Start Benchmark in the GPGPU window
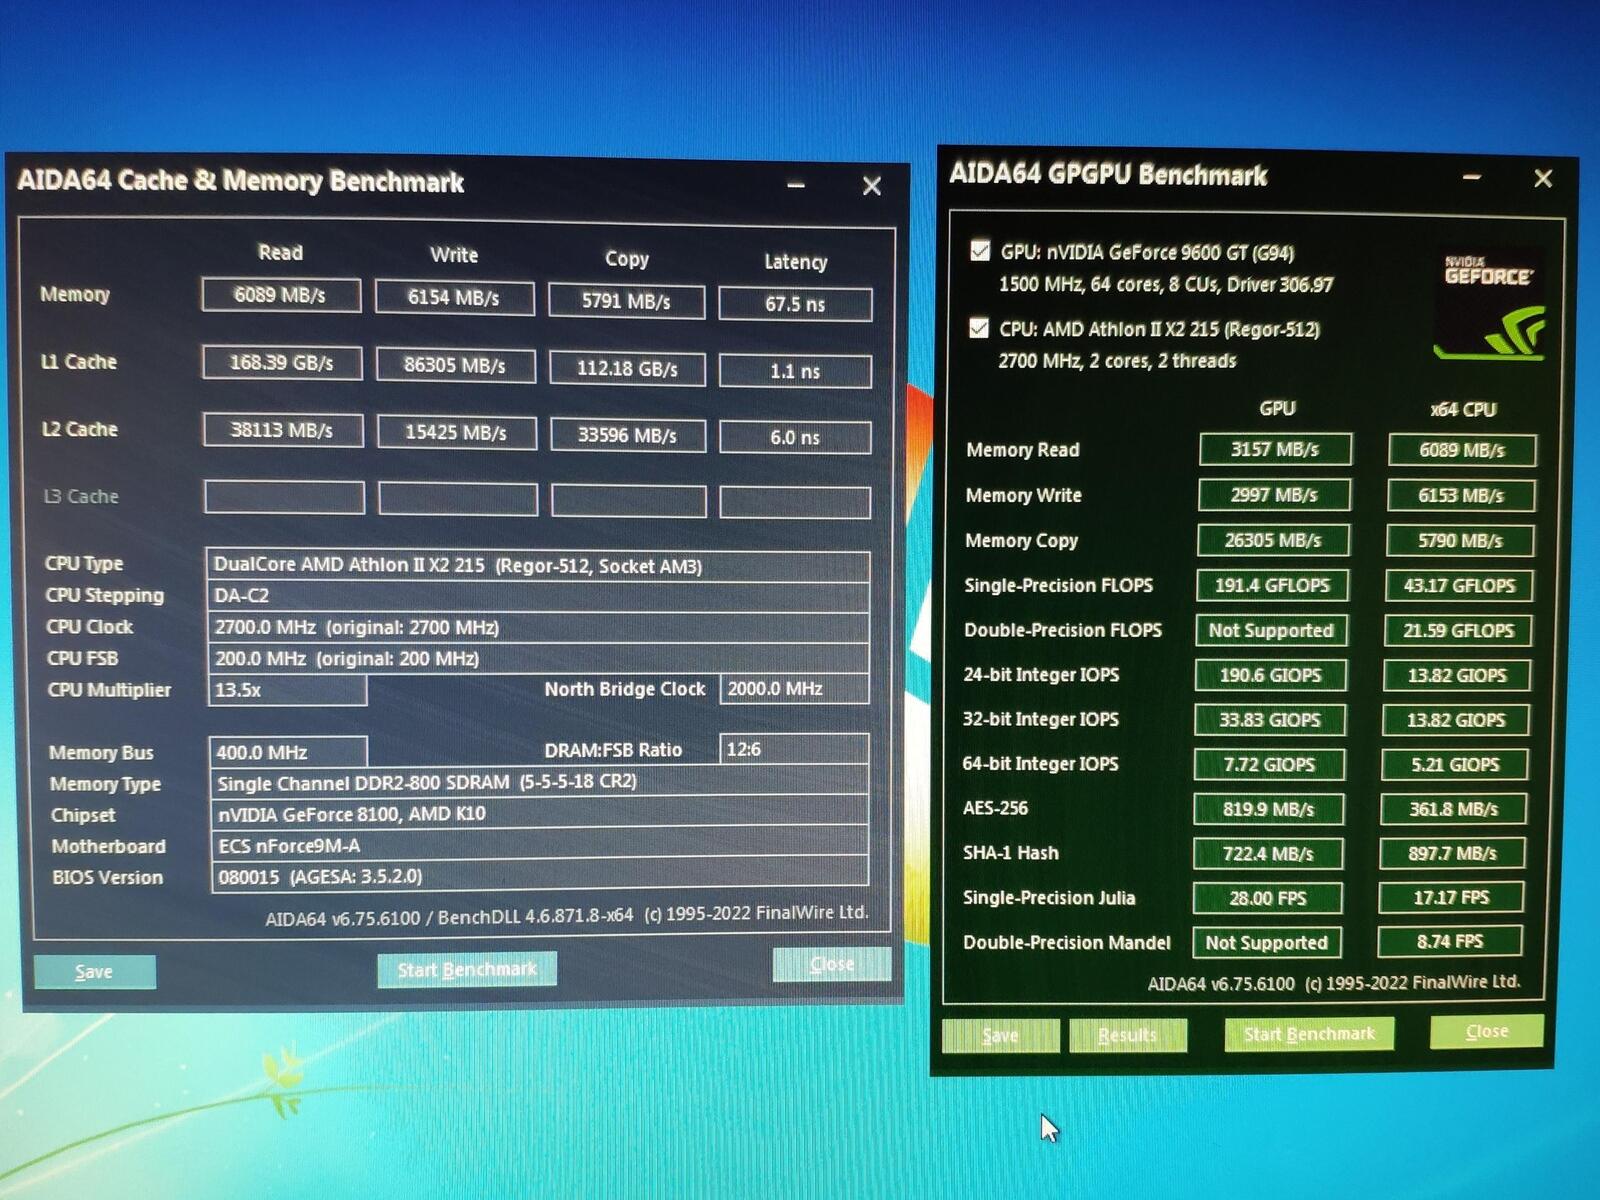This screenshot has width=1600, height=1200. (1309, 1033)
